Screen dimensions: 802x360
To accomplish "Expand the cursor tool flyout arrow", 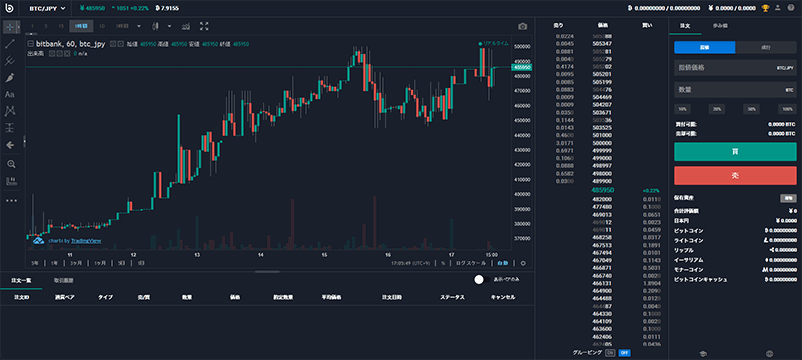I will 18,27.
